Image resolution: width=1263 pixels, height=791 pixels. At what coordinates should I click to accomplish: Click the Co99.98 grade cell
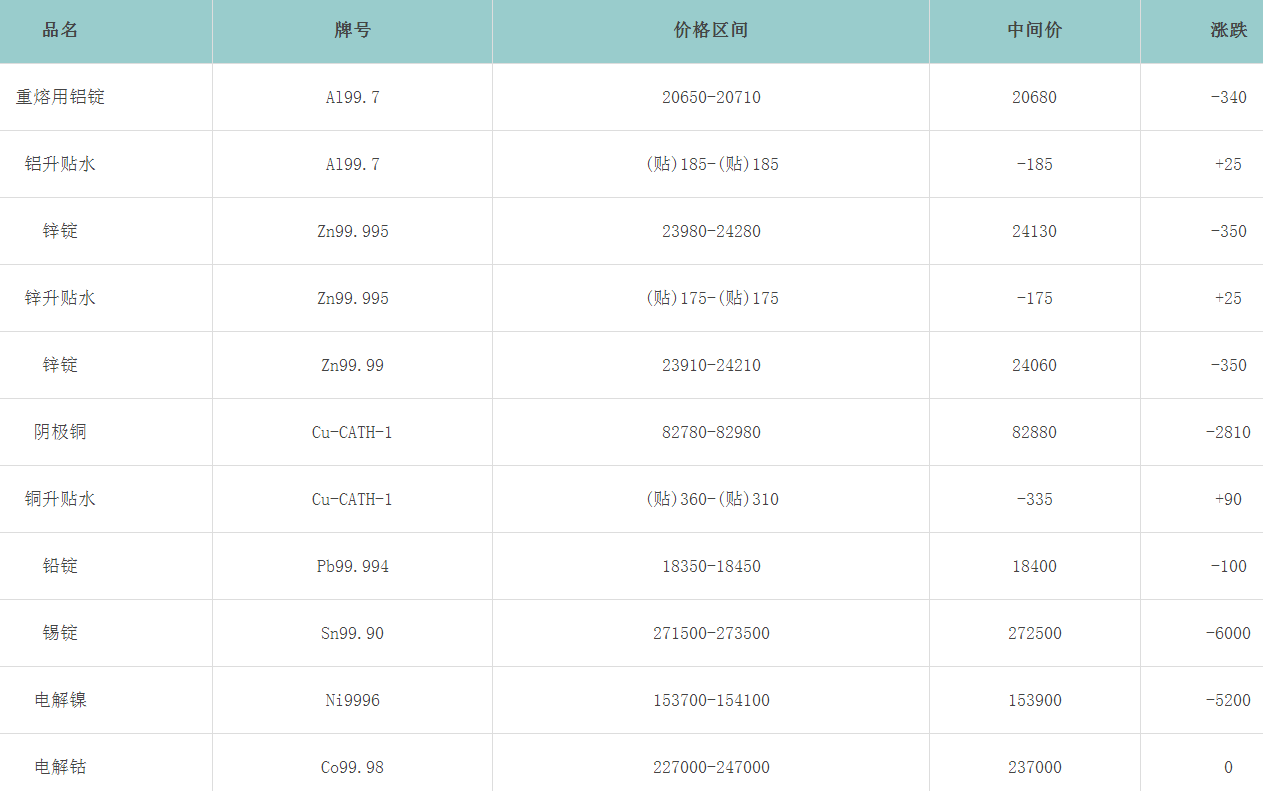[352, 767]
